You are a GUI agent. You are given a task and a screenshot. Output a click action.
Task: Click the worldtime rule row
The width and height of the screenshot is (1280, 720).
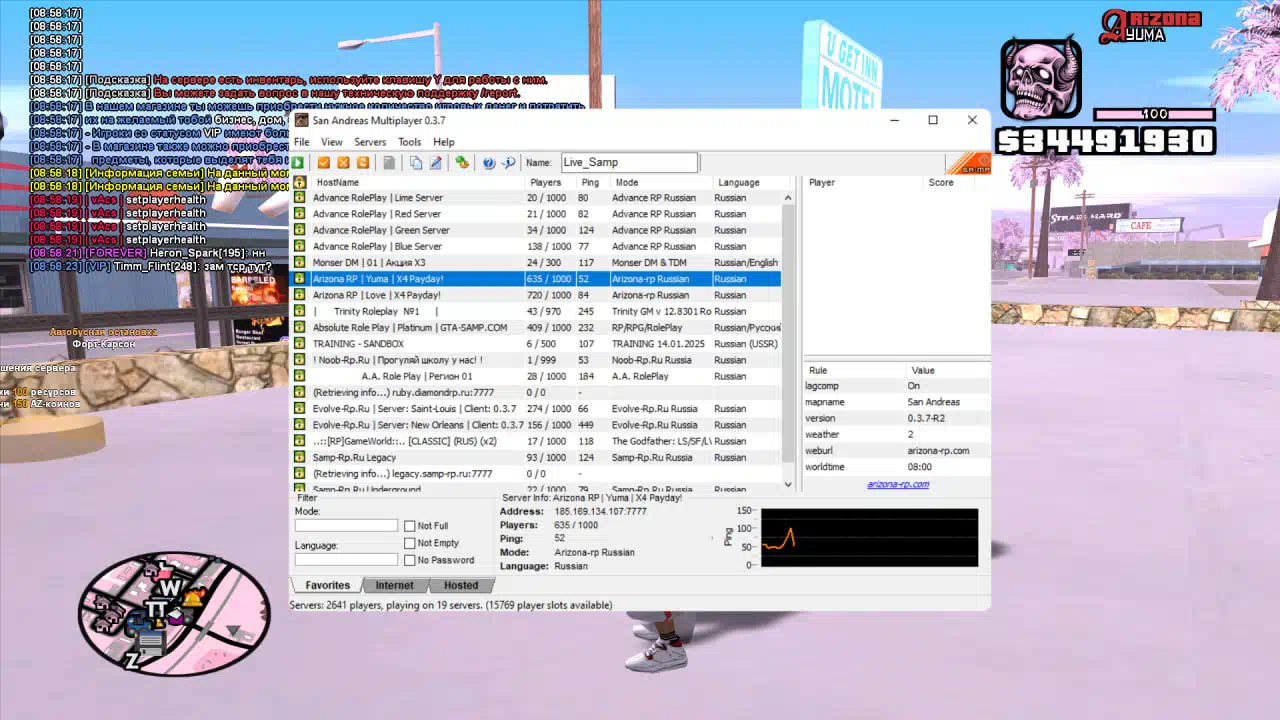click(897, 467)
